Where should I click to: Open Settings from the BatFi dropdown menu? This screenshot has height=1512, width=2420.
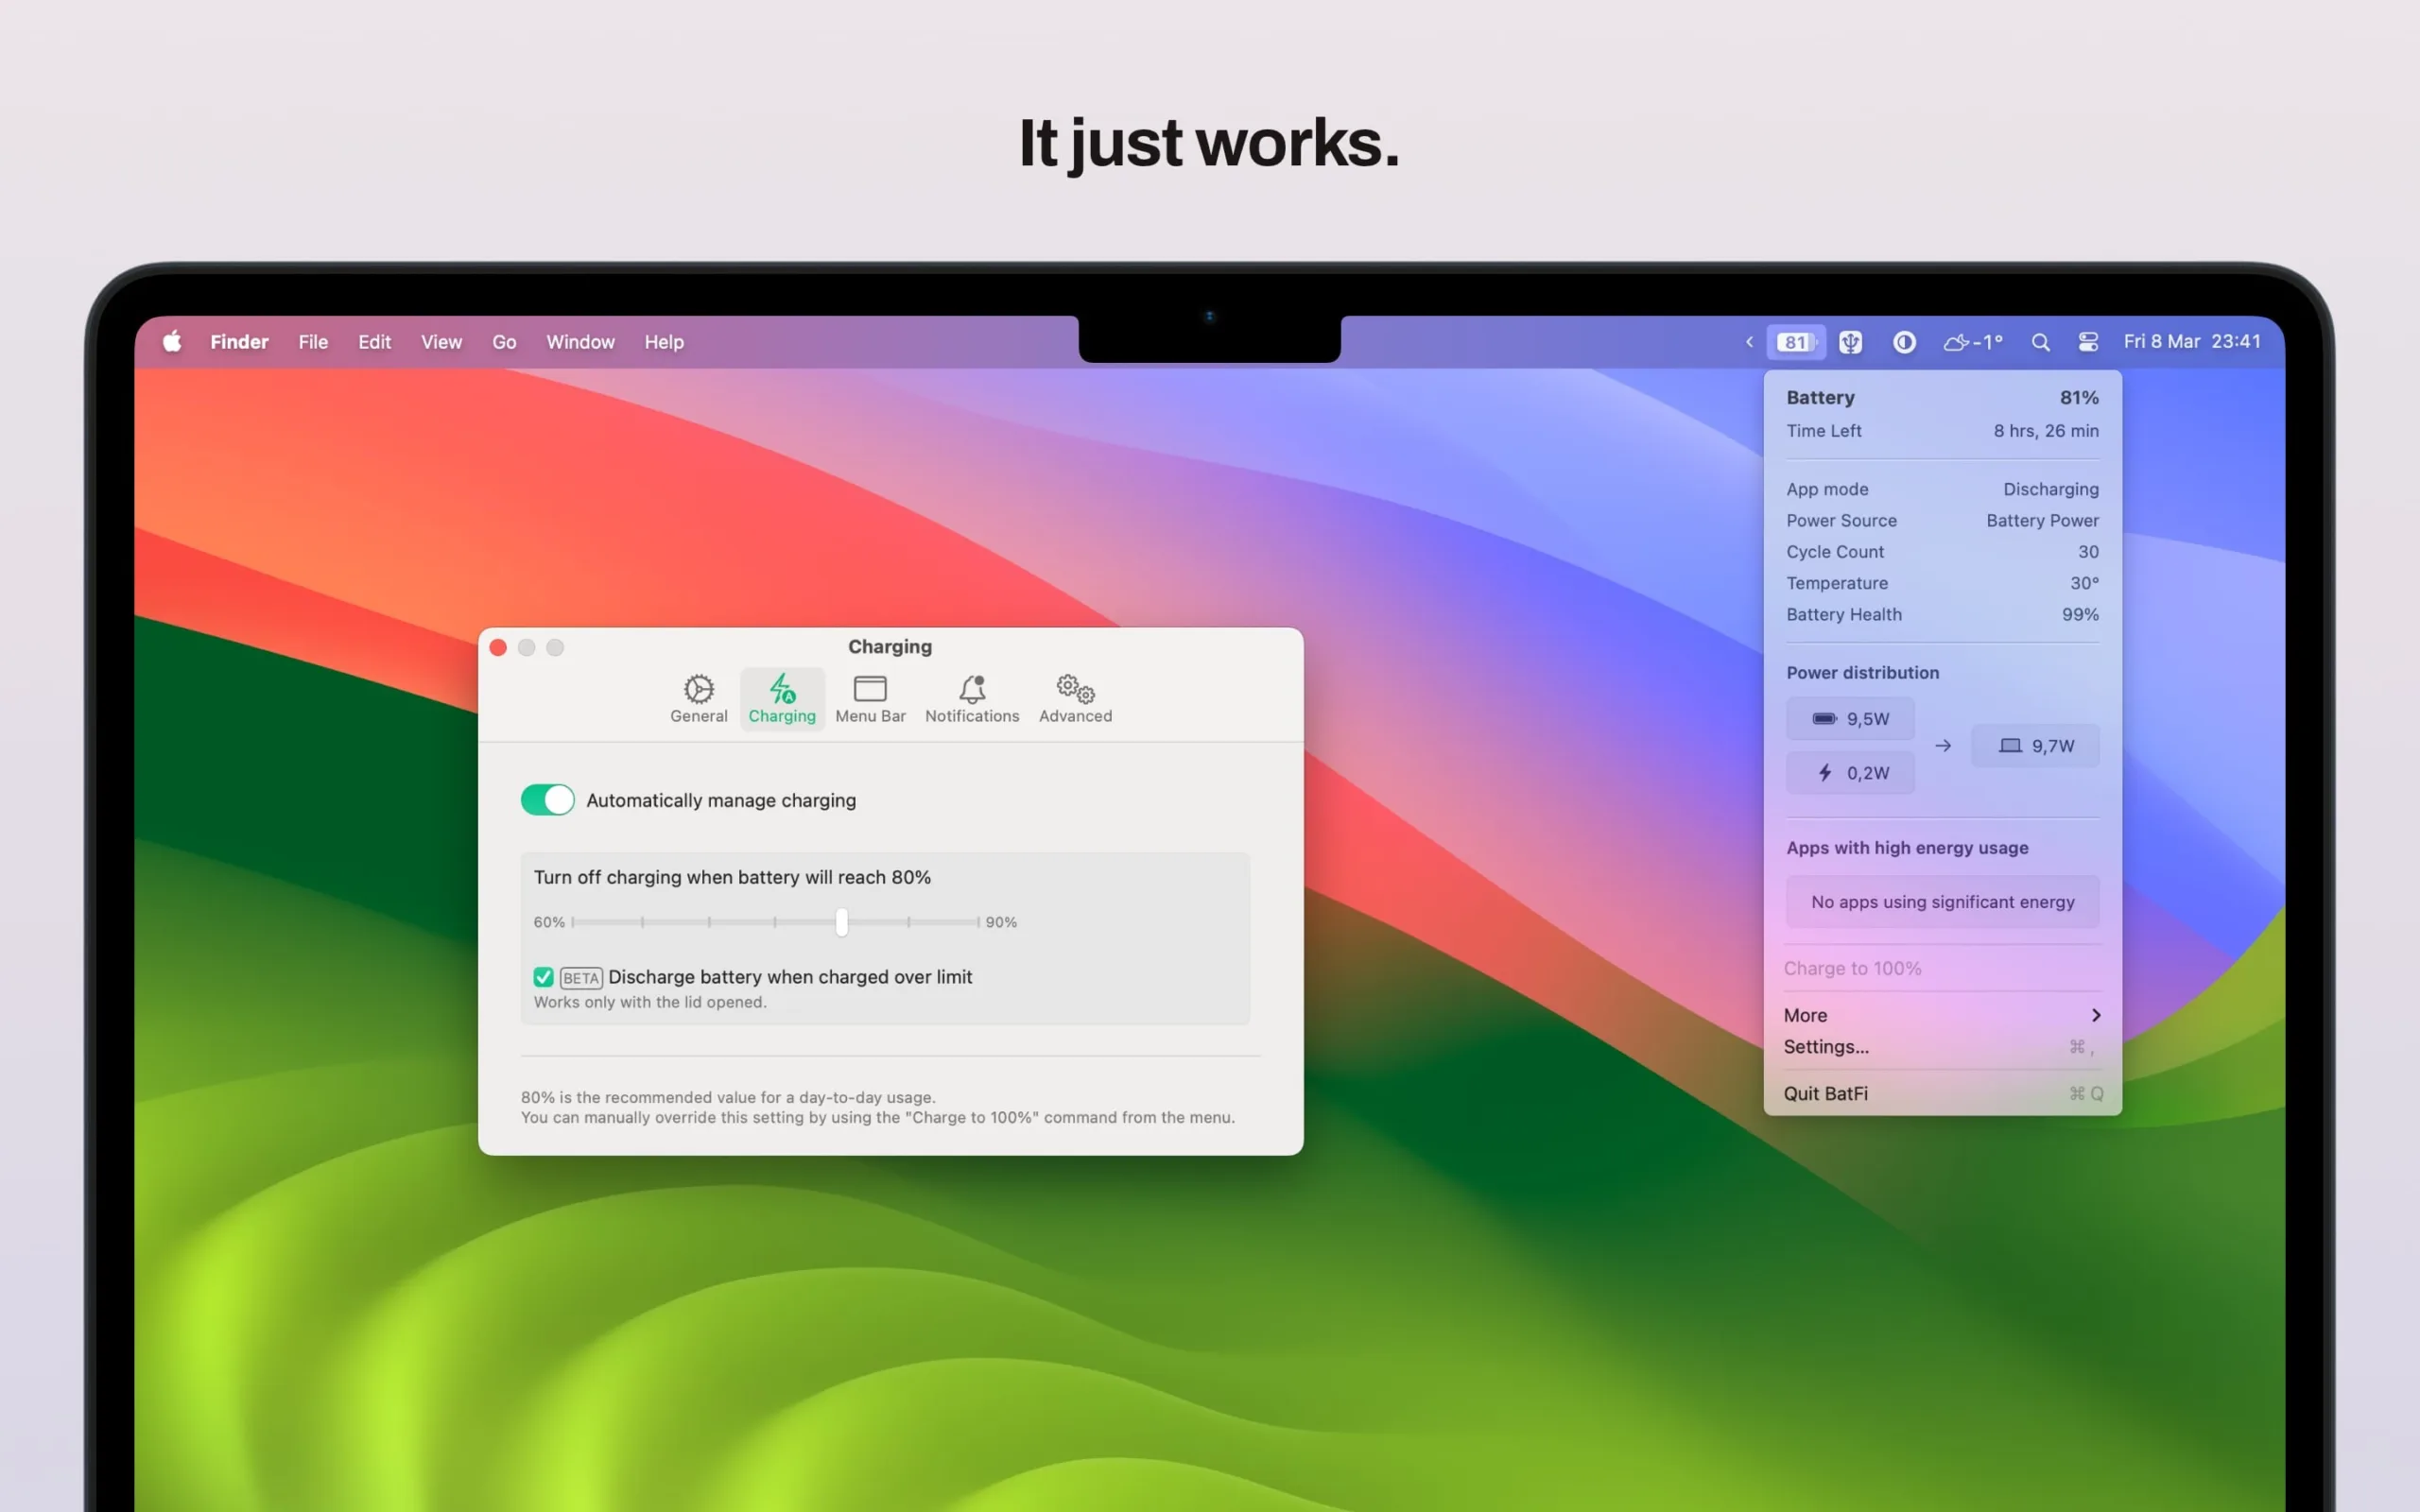(1826, 1045)
